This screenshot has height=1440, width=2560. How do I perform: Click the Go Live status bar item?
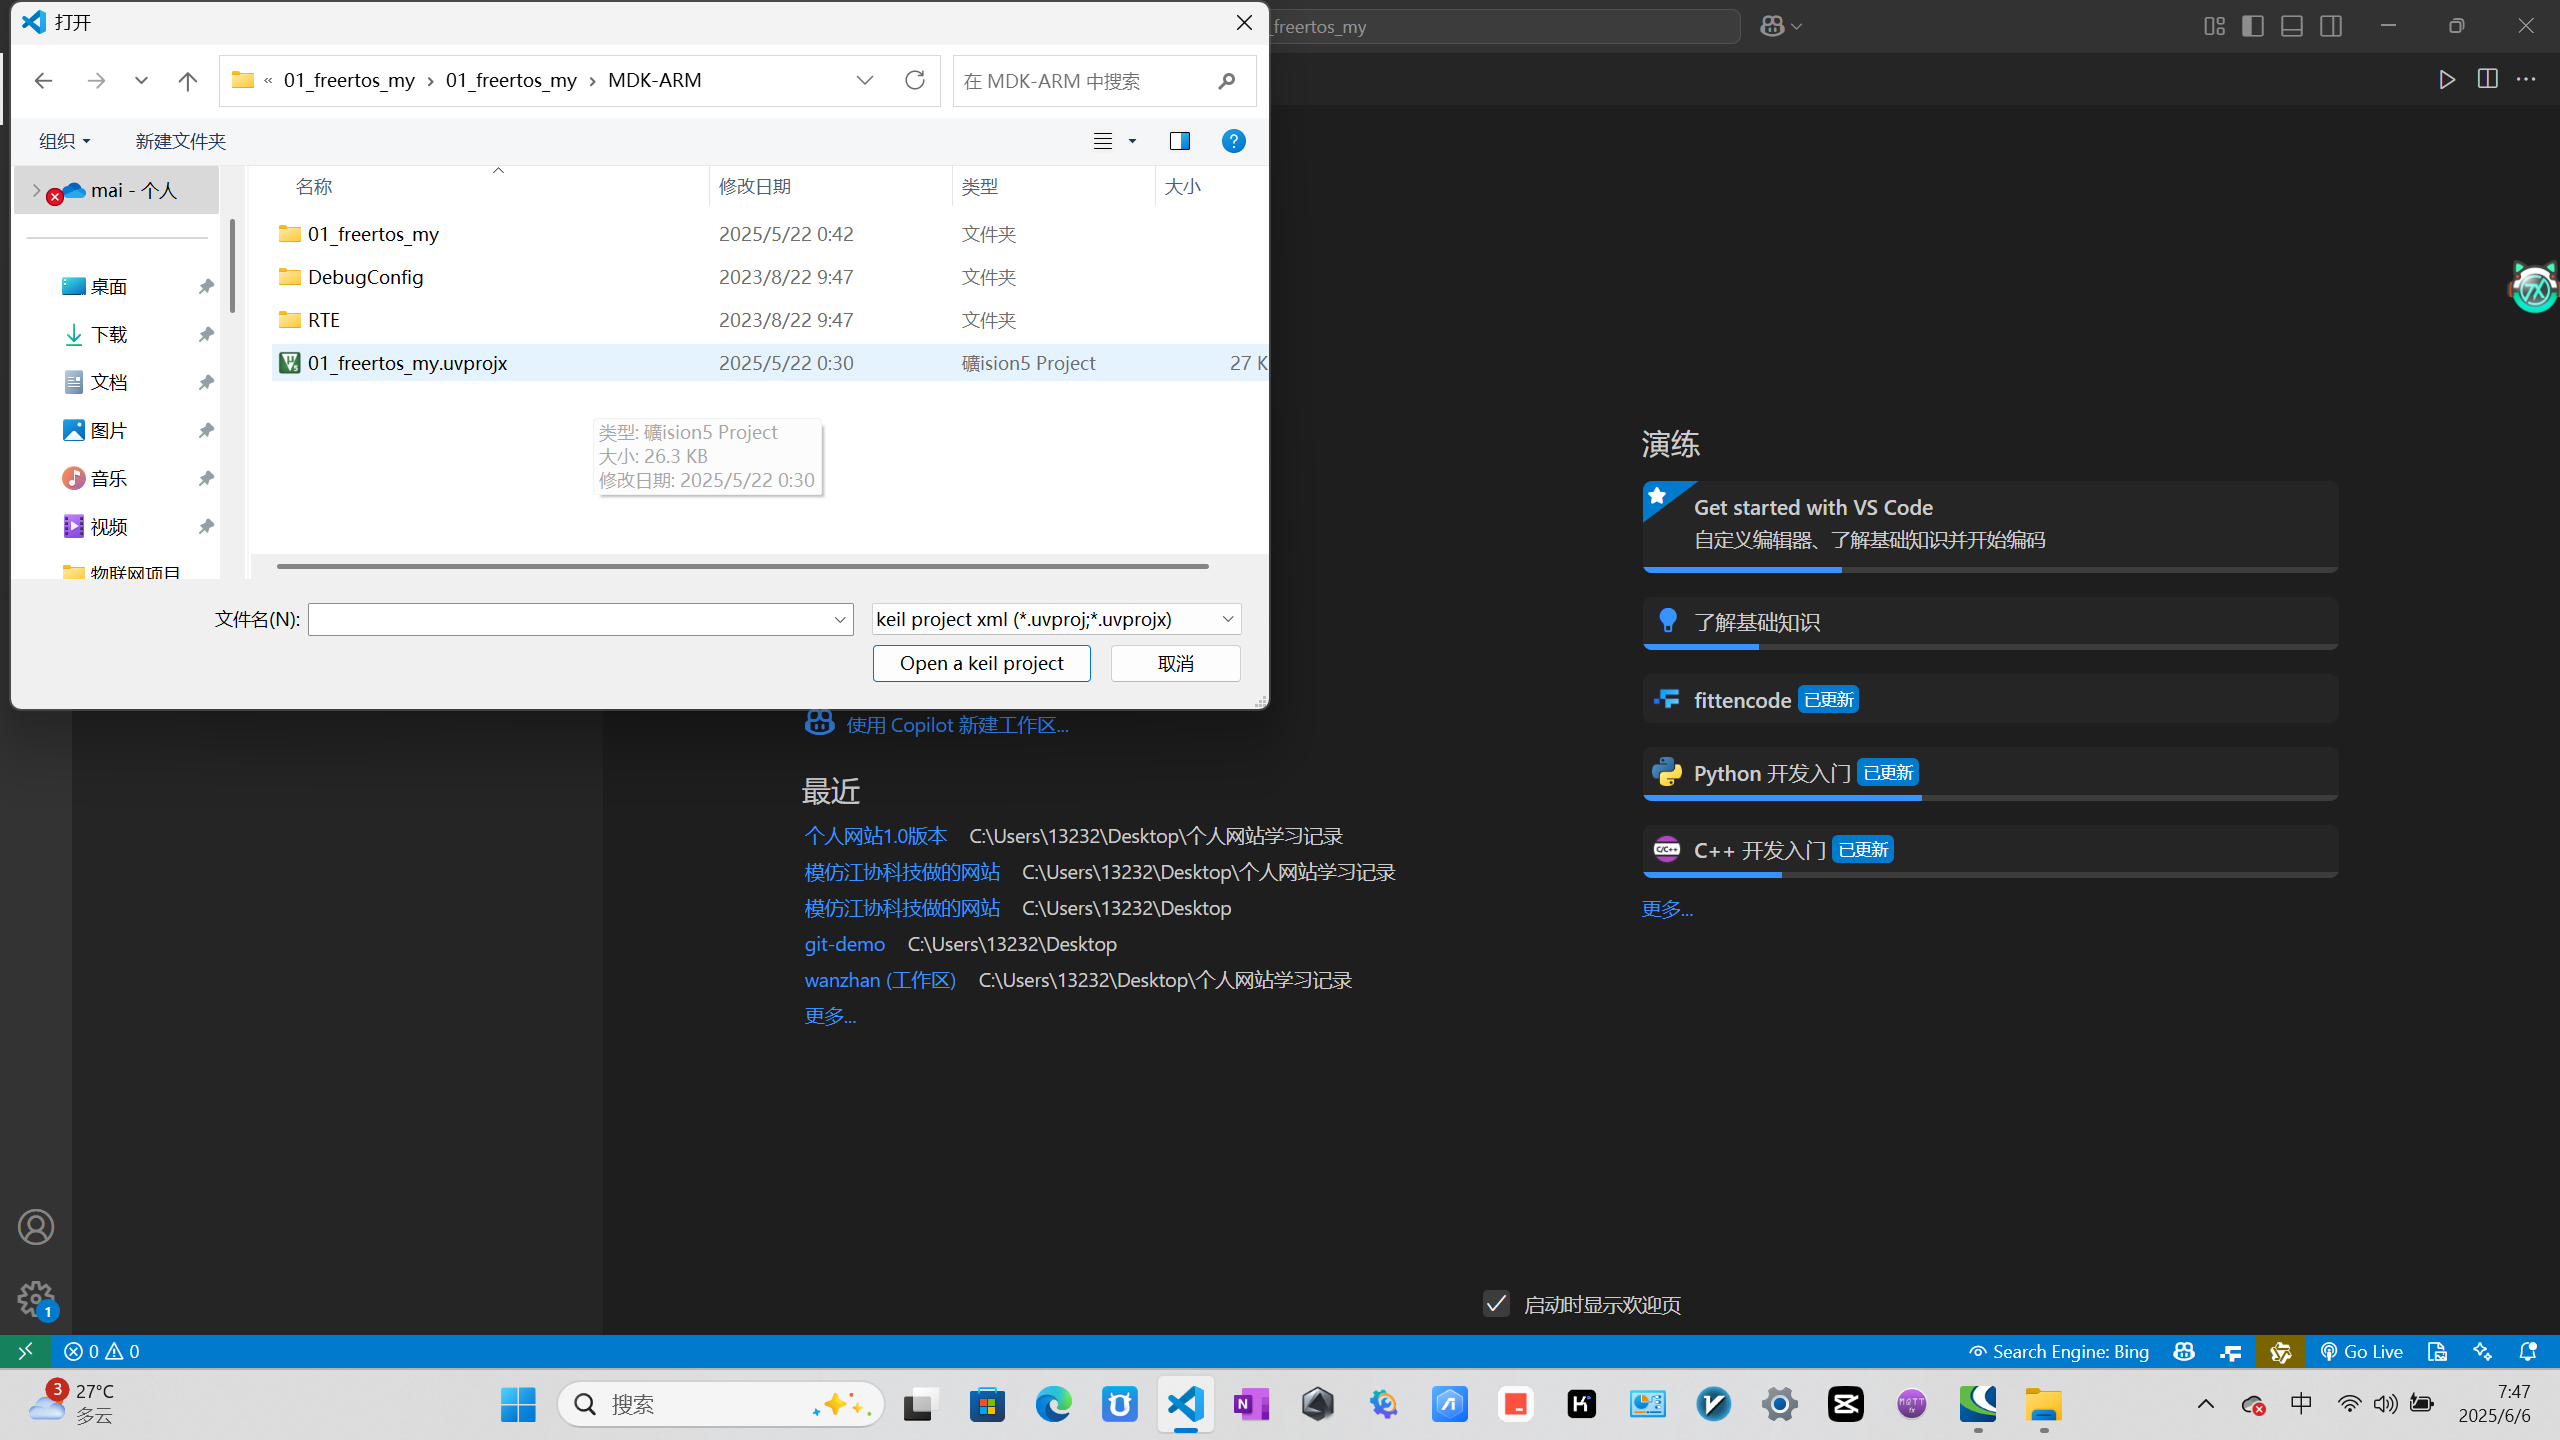(x=2361, y=1352)
